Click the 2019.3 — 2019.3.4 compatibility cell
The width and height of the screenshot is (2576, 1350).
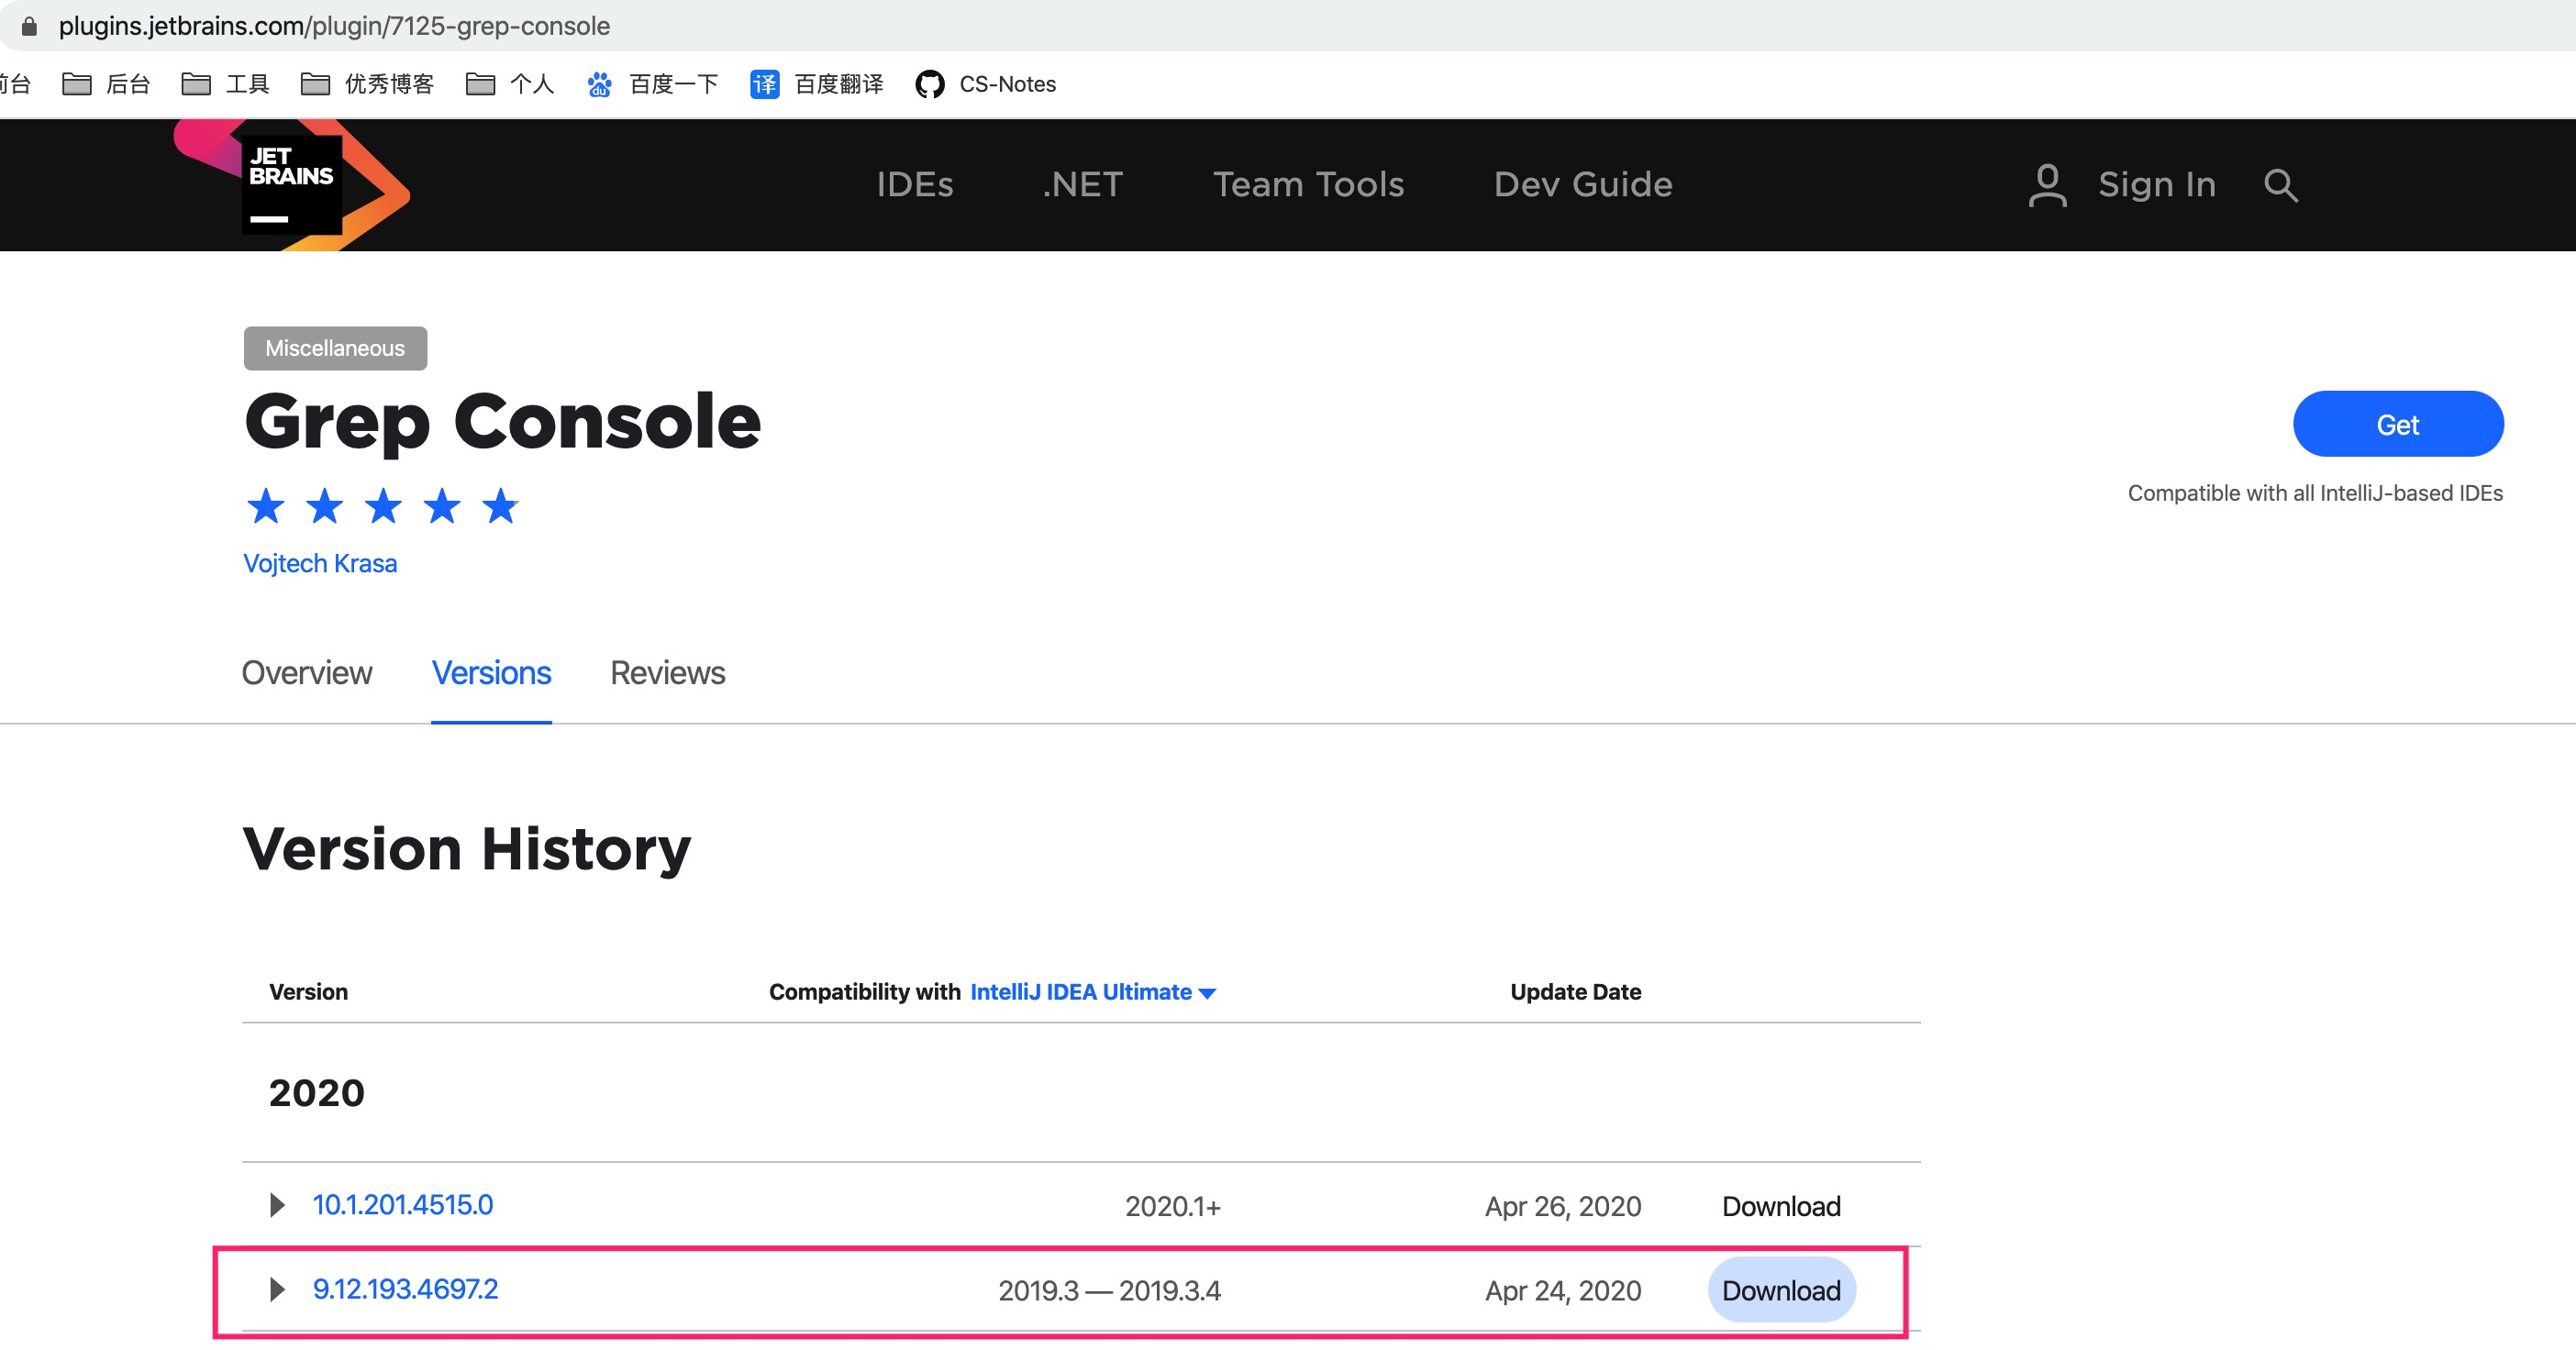point(1110,1291)
